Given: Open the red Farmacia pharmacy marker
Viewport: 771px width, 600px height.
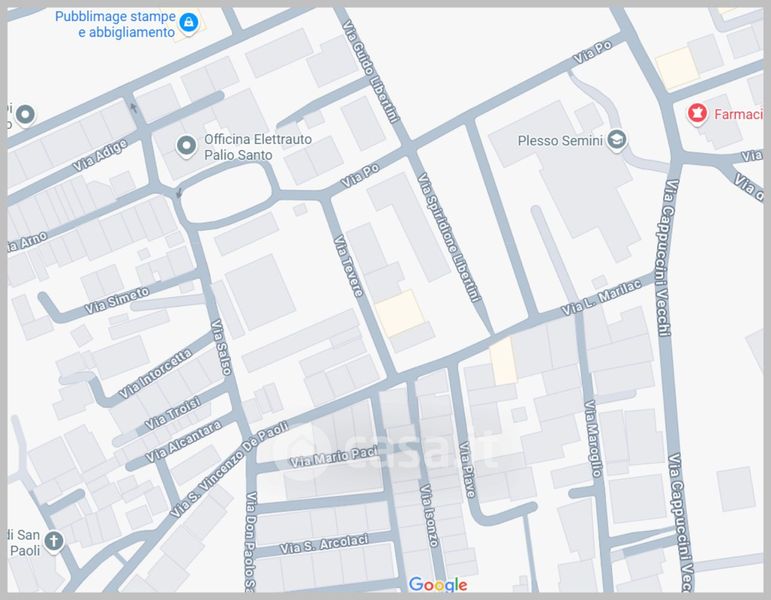Looking at the screenshot, I should pyautogui.click(x=696, y=114).
